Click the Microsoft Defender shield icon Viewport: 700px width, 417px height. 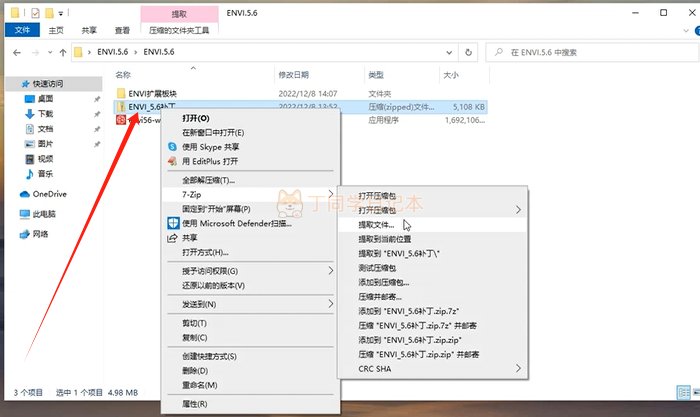pyautogui.click(x=172, y=223)
